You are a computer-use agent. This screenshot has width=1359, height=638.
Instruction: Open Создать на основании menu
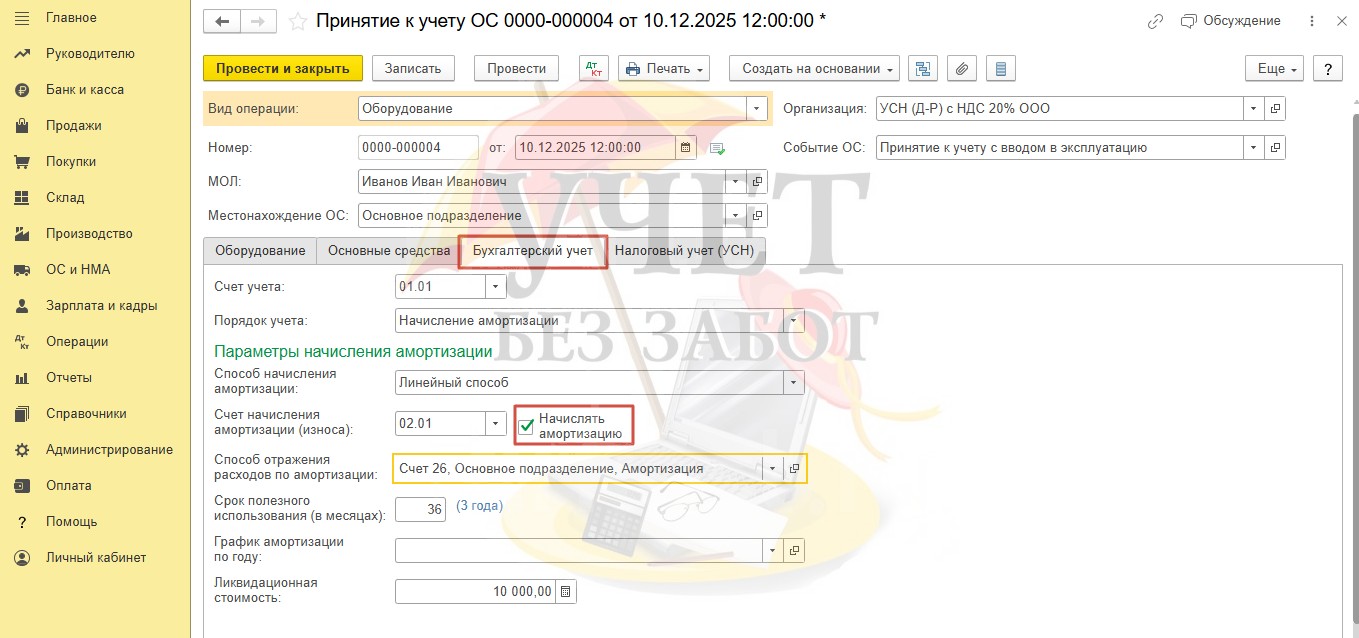coord(814,68)
